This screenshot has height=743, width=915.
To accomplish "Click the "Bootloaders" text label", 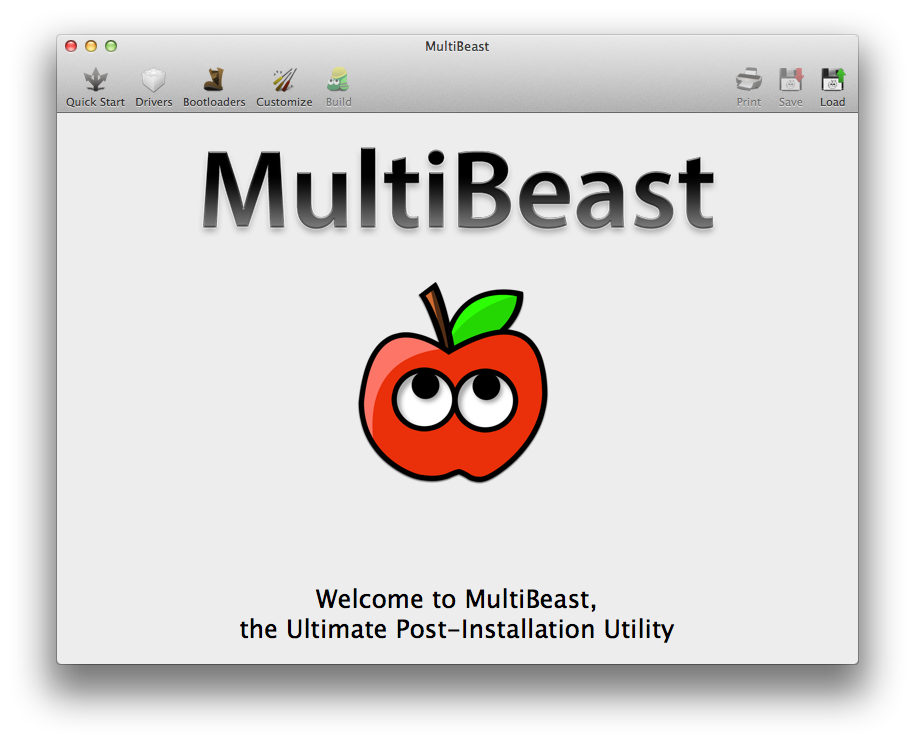I will point(214,102).
